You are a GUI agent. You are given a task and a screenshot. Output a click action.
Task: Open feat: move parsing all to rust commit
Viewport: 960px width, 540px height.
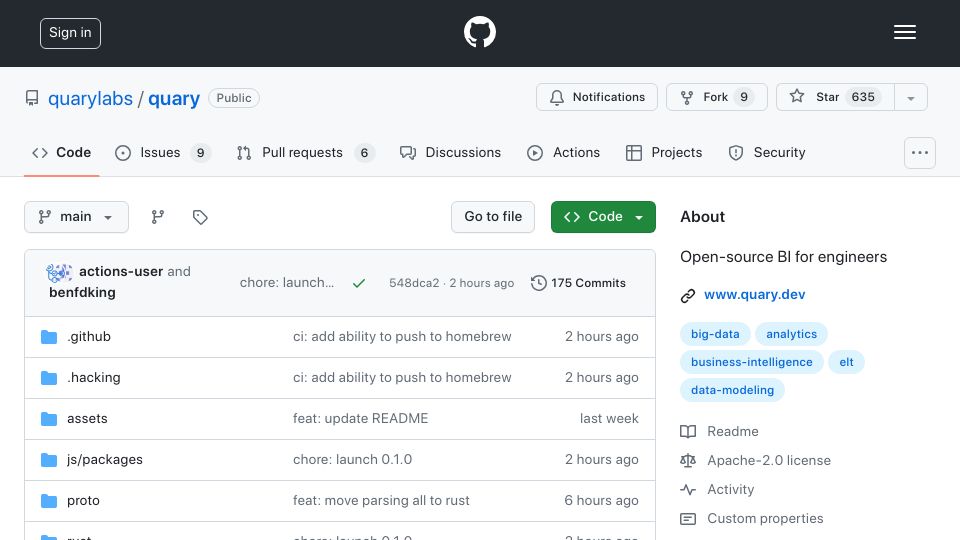(381, 501)
